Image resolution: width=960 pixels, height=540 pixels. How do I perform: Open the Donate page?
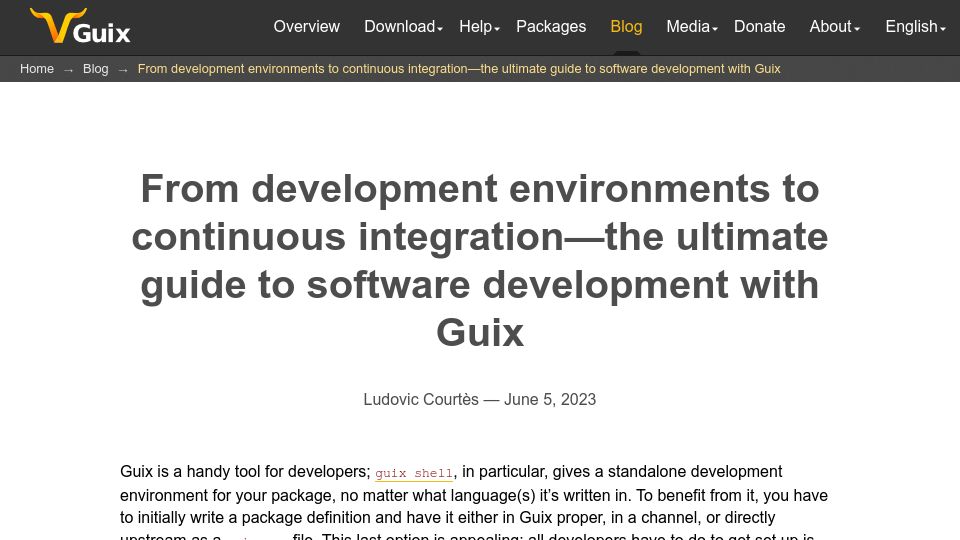(x=759, y=26)
